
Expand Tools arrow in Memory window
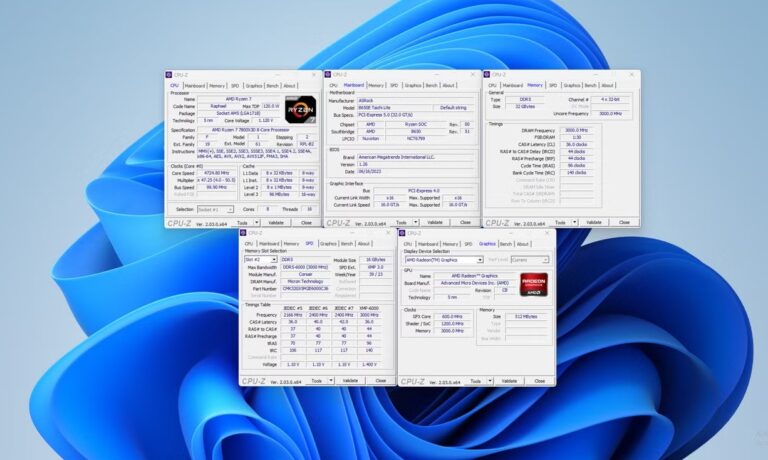tap(575, 222)
